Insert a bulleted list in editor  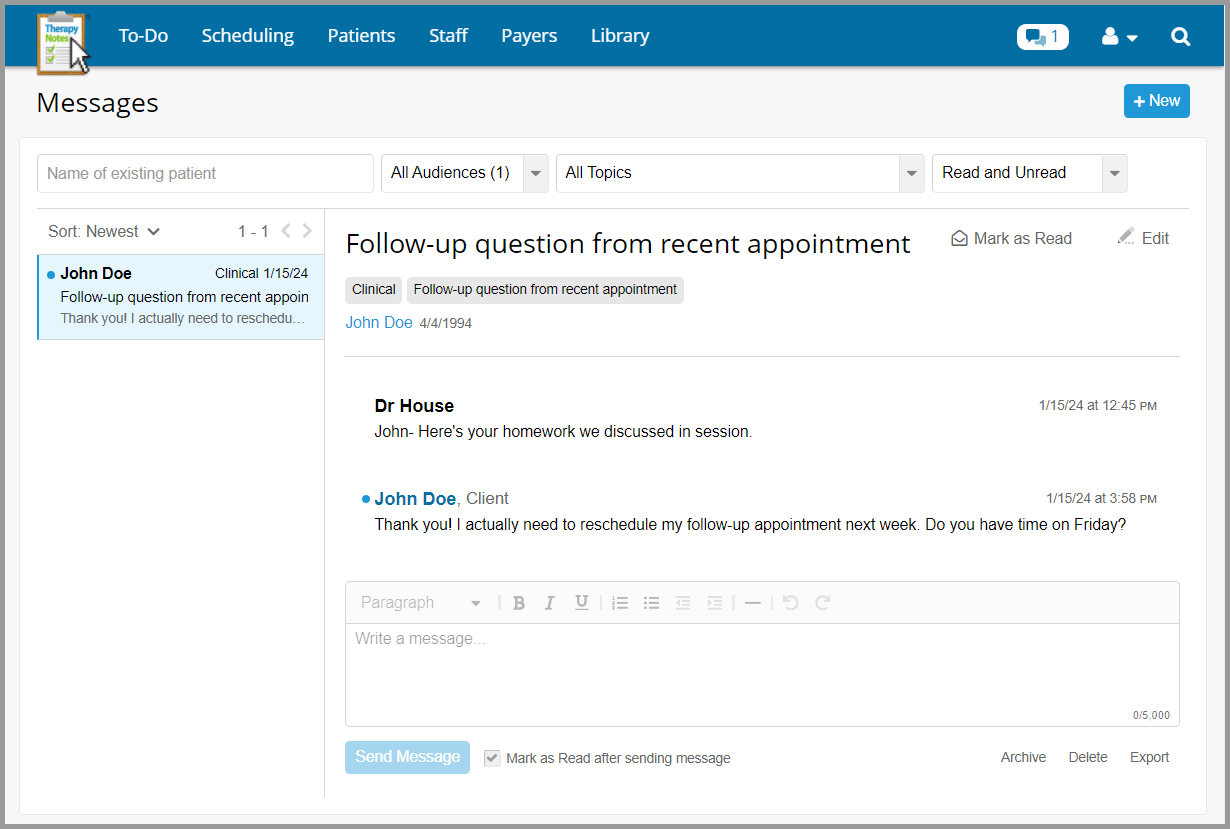[x=652, y=603]
